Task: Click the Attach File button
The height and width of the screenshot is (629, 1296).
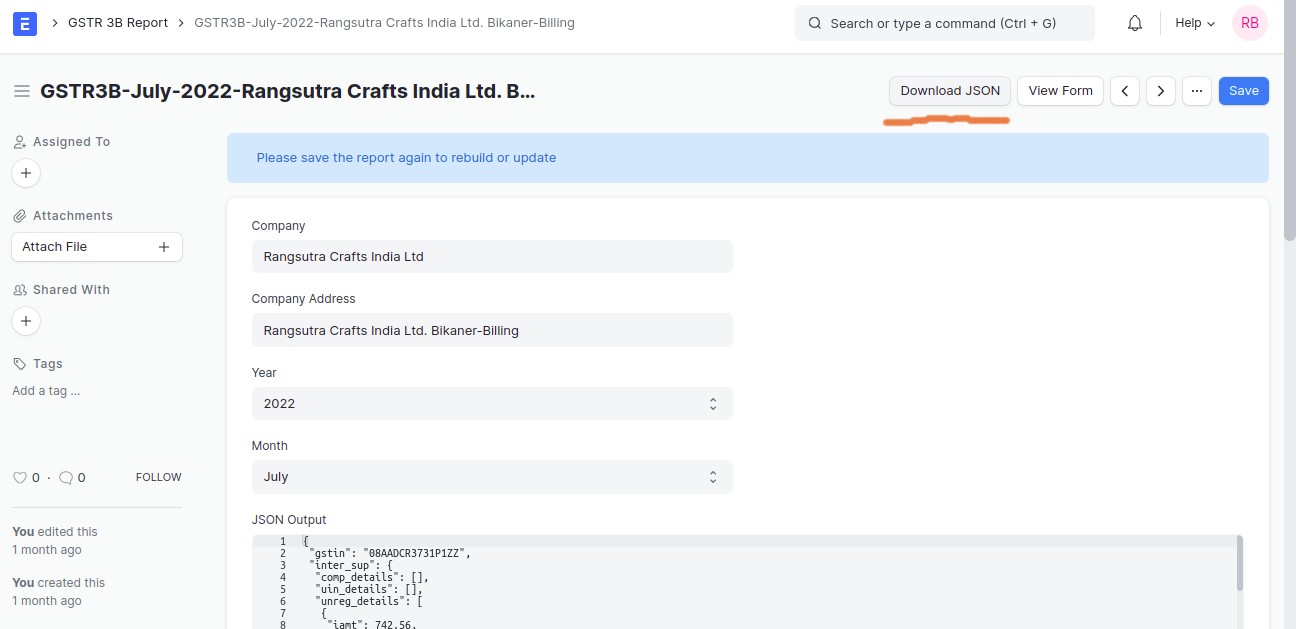Action: (x=97, y=247)
